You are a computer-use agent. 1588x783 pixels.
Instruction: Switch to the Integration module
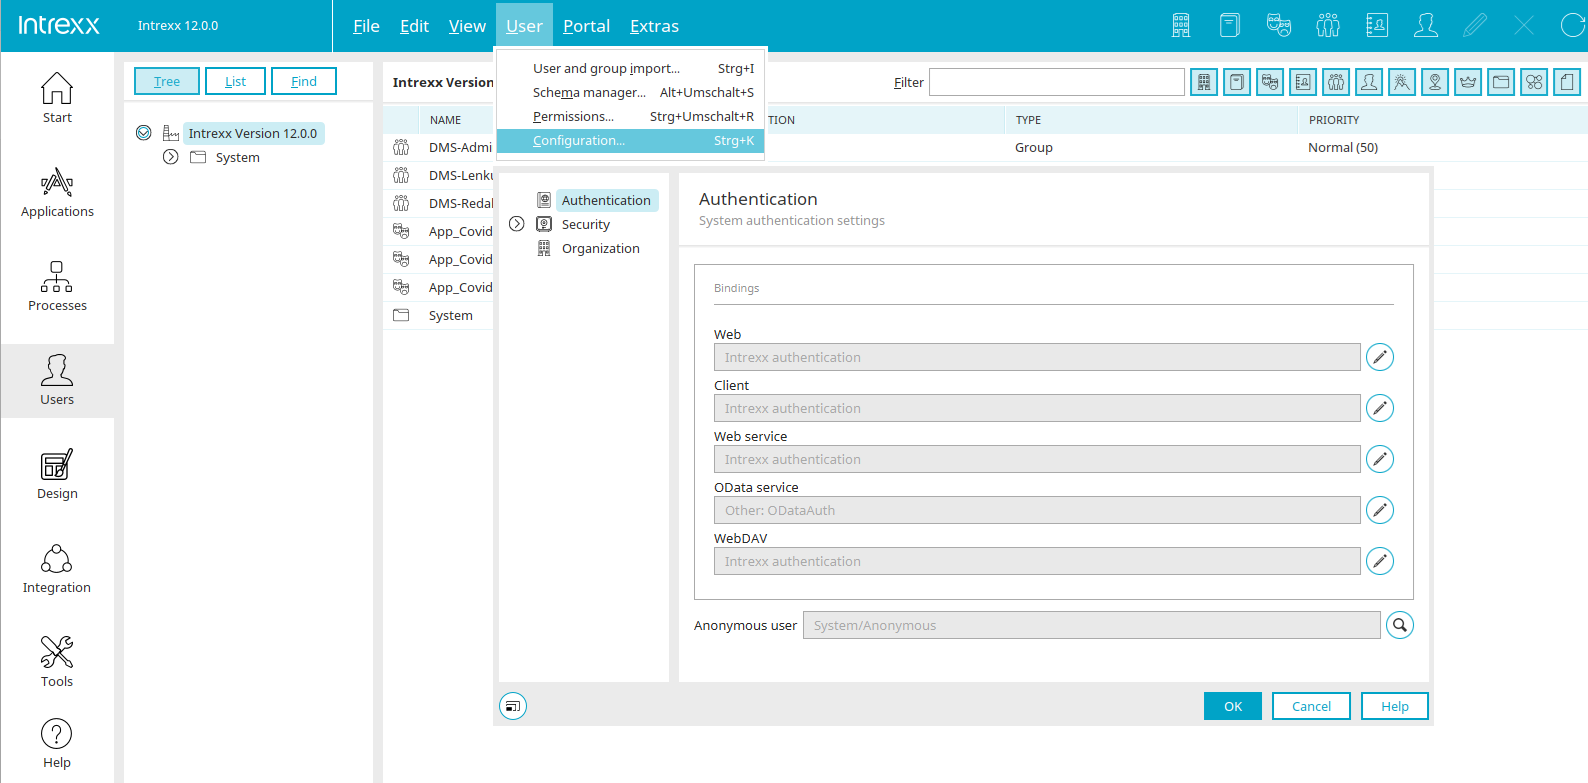pyautogui.click(x=57, y=568)
